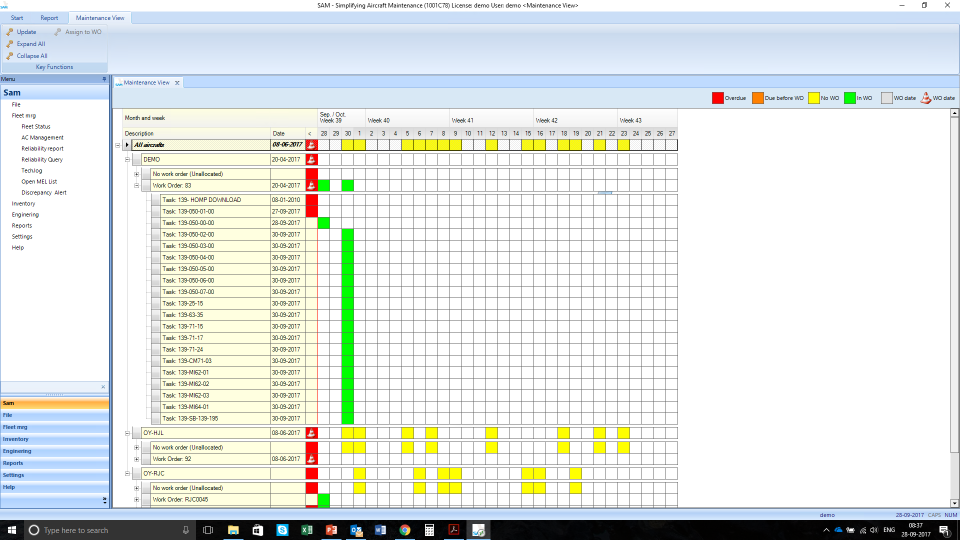Screen dimensions: 960x540
Task: Click the Inventory navigation bar button
Action: [x=54, y=440]
